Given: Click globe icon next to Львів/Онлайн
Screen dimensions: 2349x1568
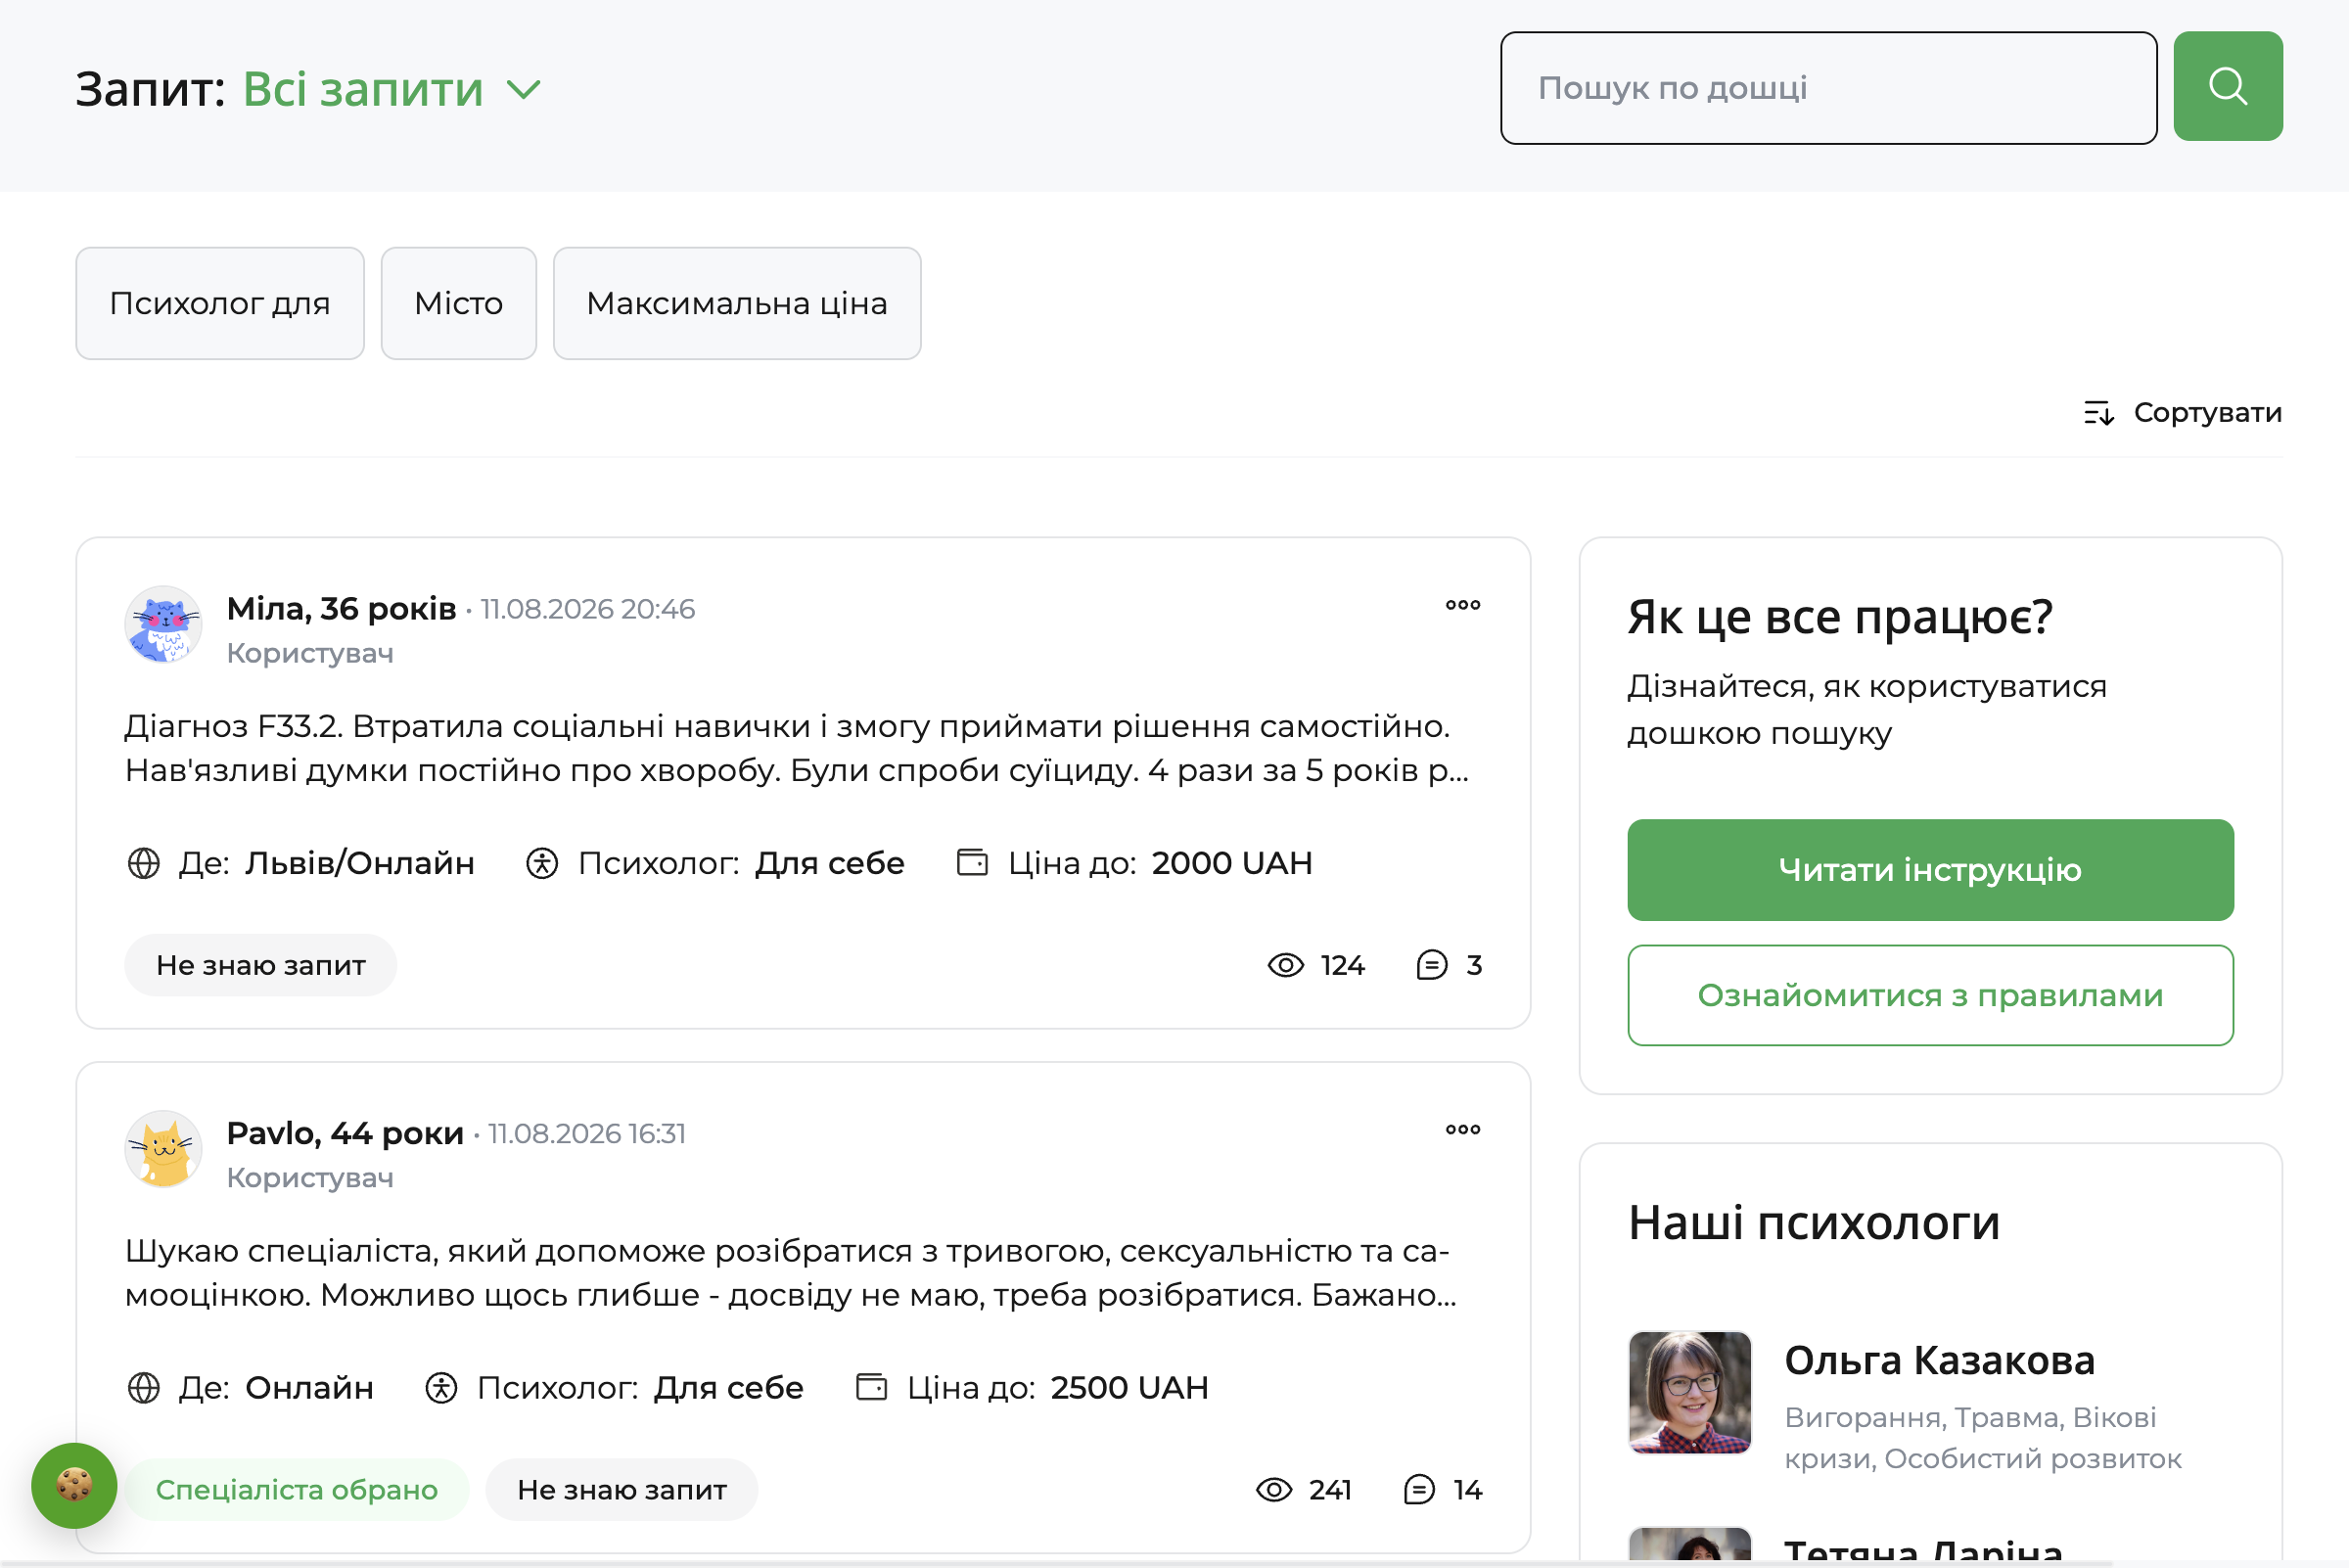Looking at the screenshot, I should (143, 863).
